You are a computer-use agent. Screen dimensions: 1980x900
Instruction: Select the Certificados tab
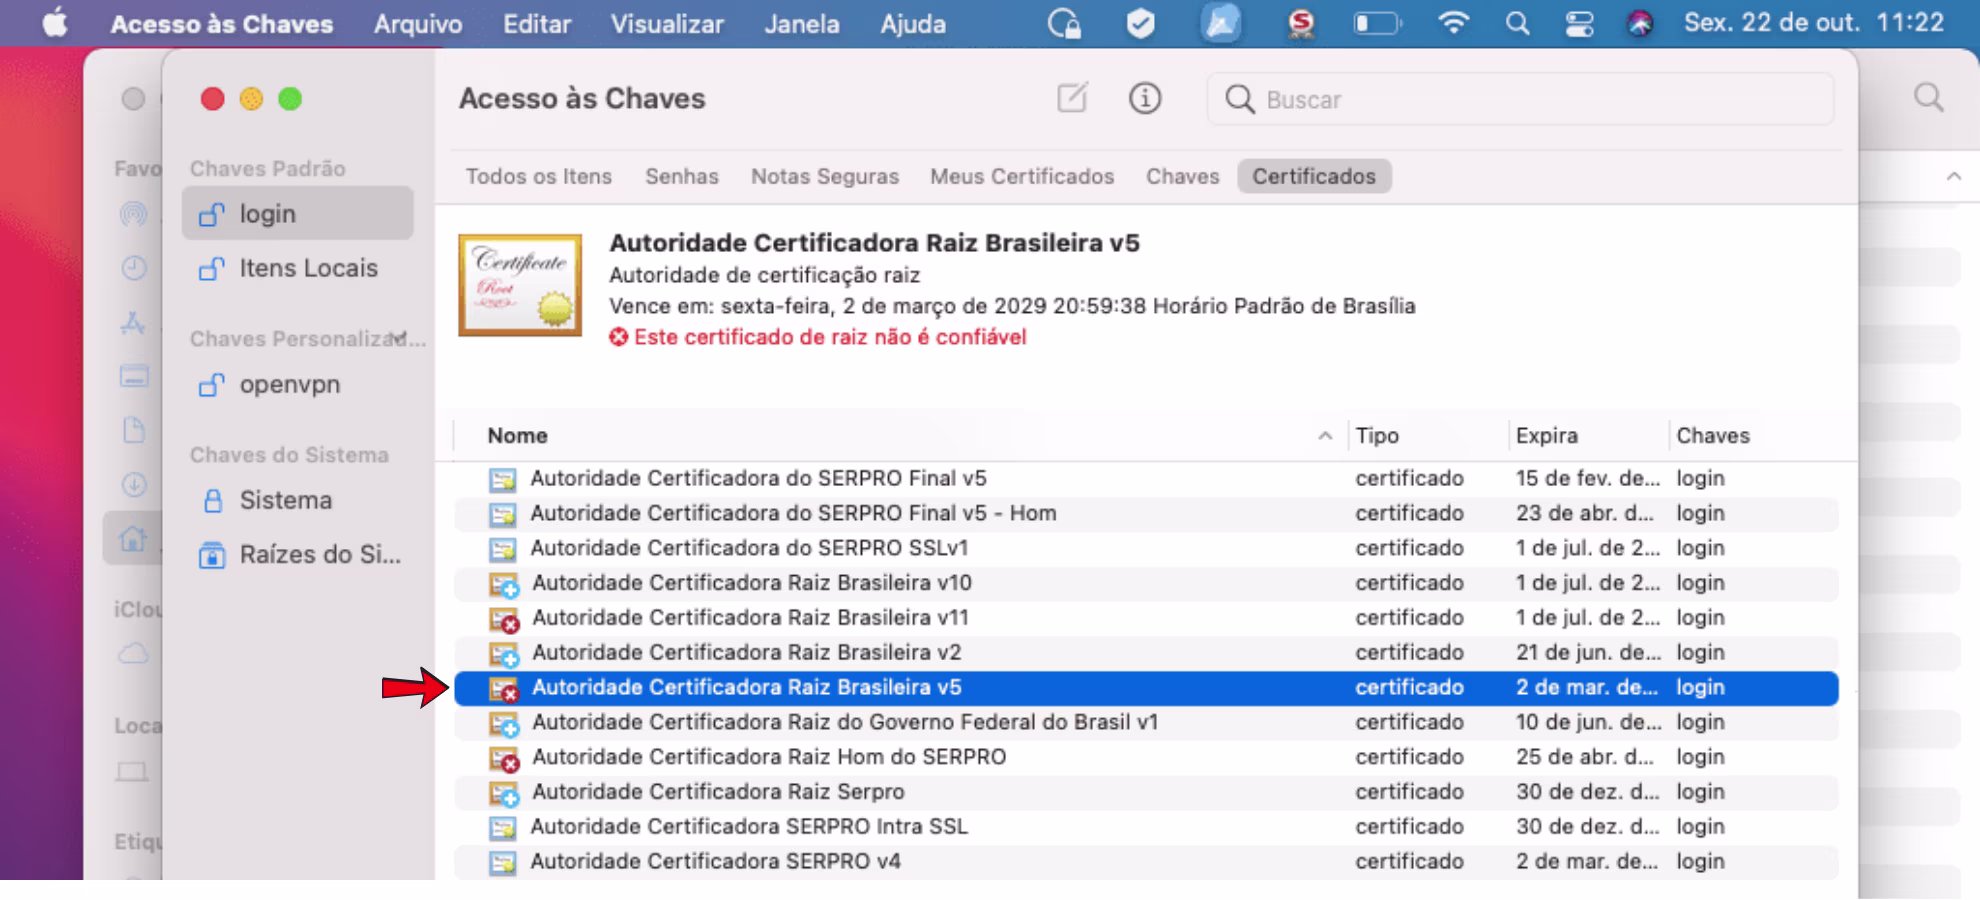coord(1314,176)
